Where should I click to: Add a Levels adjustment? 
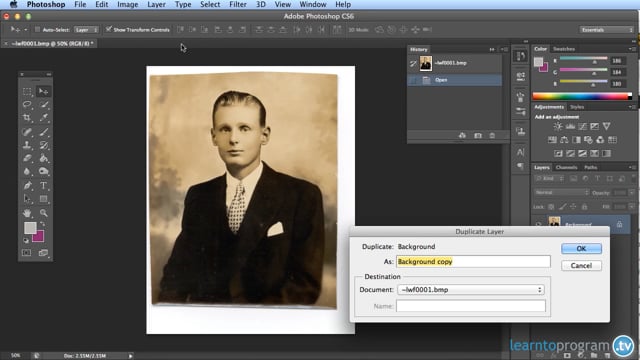(x=570, y=127)
